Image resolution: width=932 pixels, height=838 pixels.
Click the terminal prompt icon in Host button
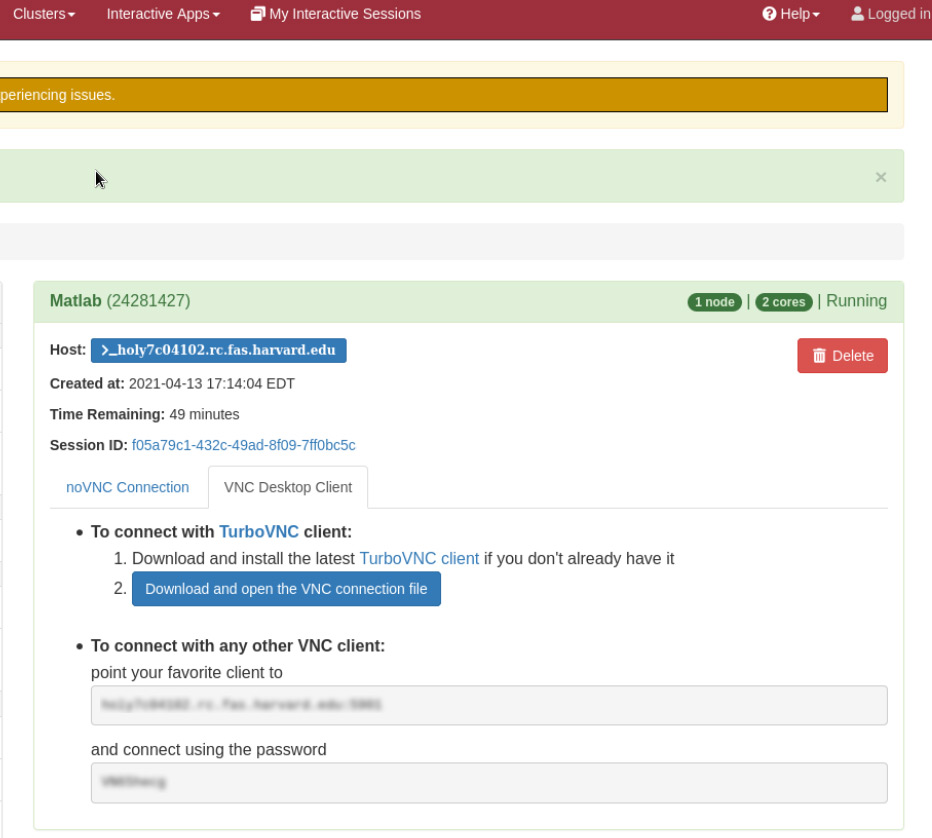(x=108, y=350)
